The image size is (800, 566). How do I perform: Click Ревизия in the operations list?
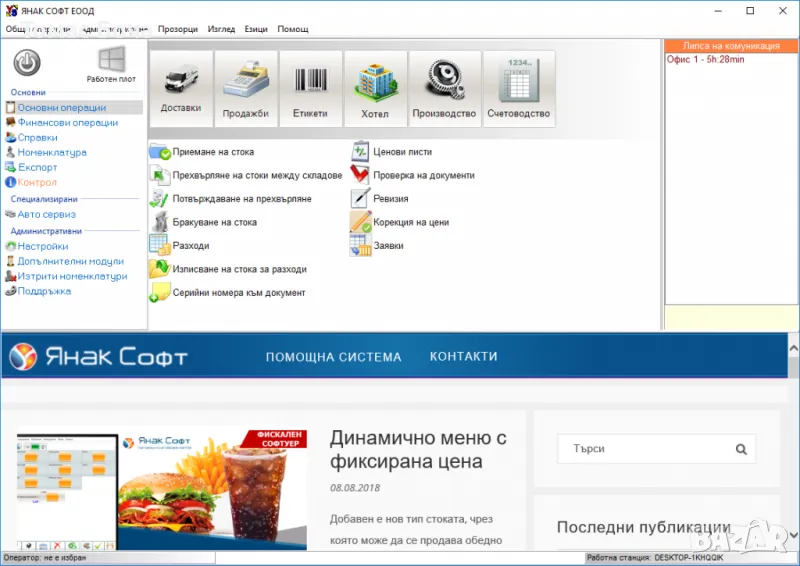click(x=391, y=199)
